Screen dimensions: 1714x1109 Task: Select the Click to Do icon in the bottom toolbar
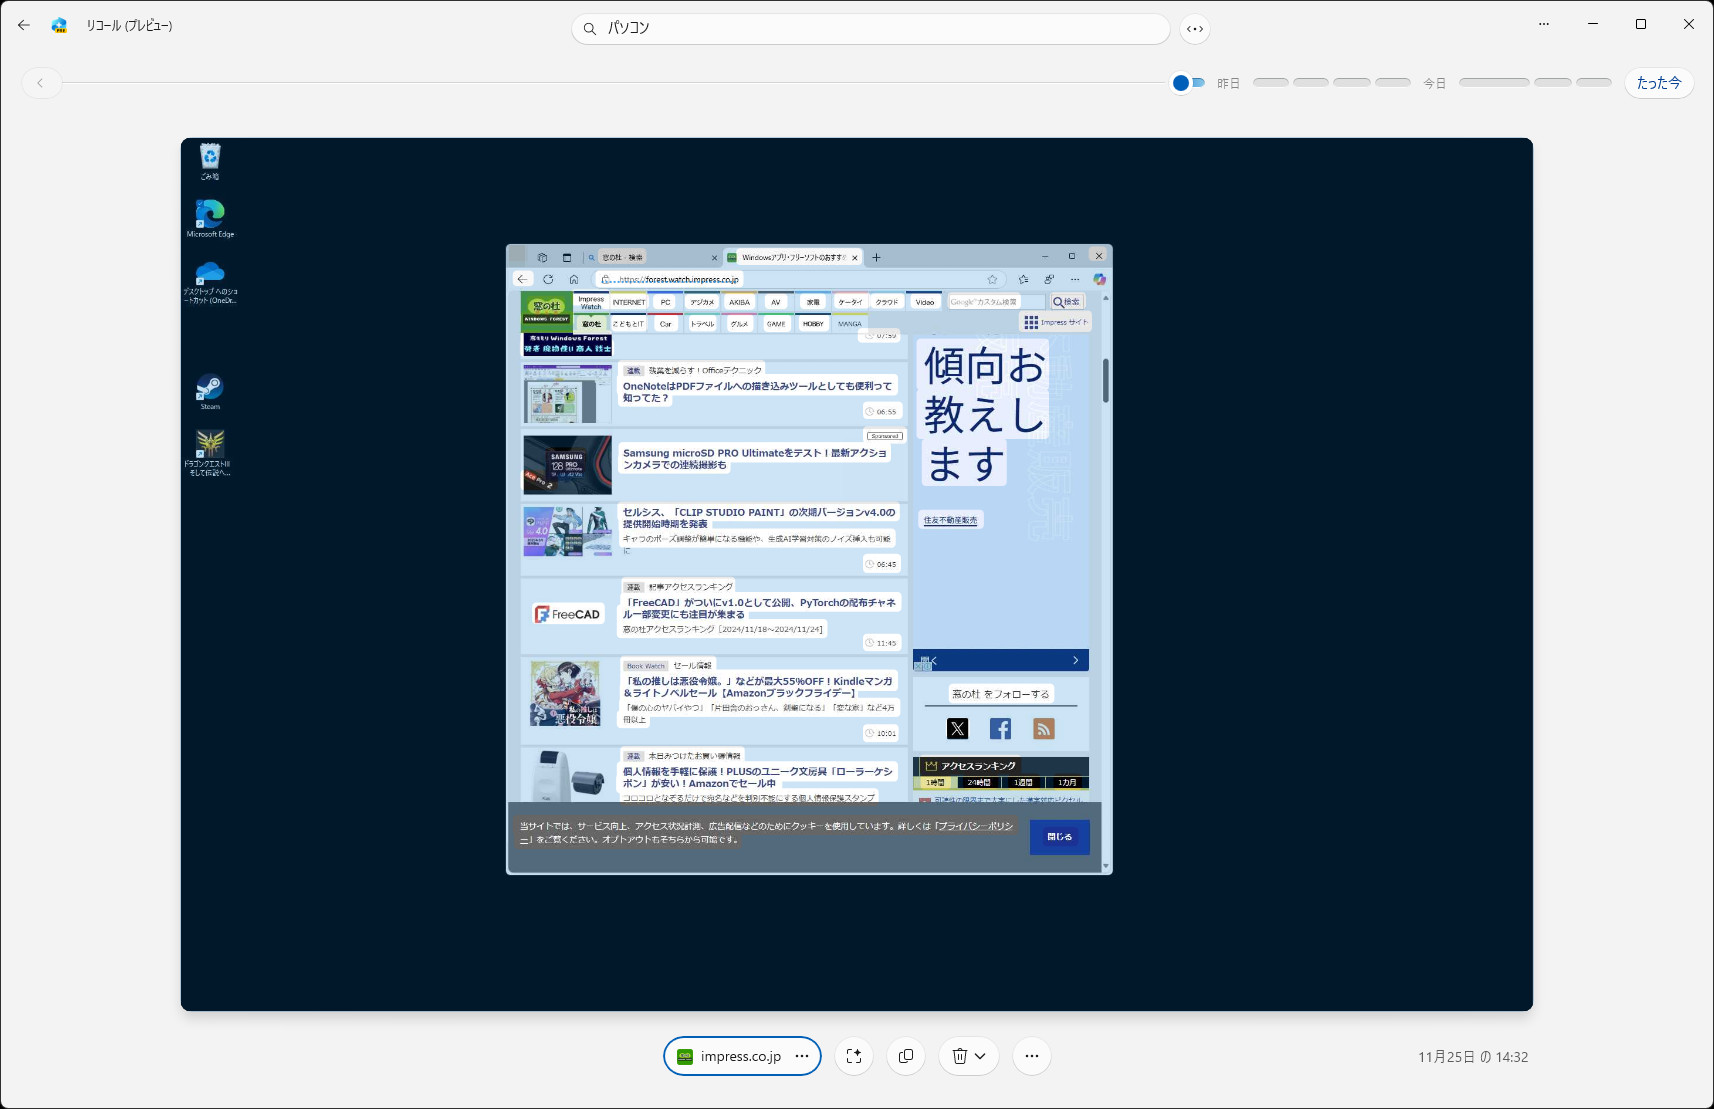click(x=854, y=1056)
